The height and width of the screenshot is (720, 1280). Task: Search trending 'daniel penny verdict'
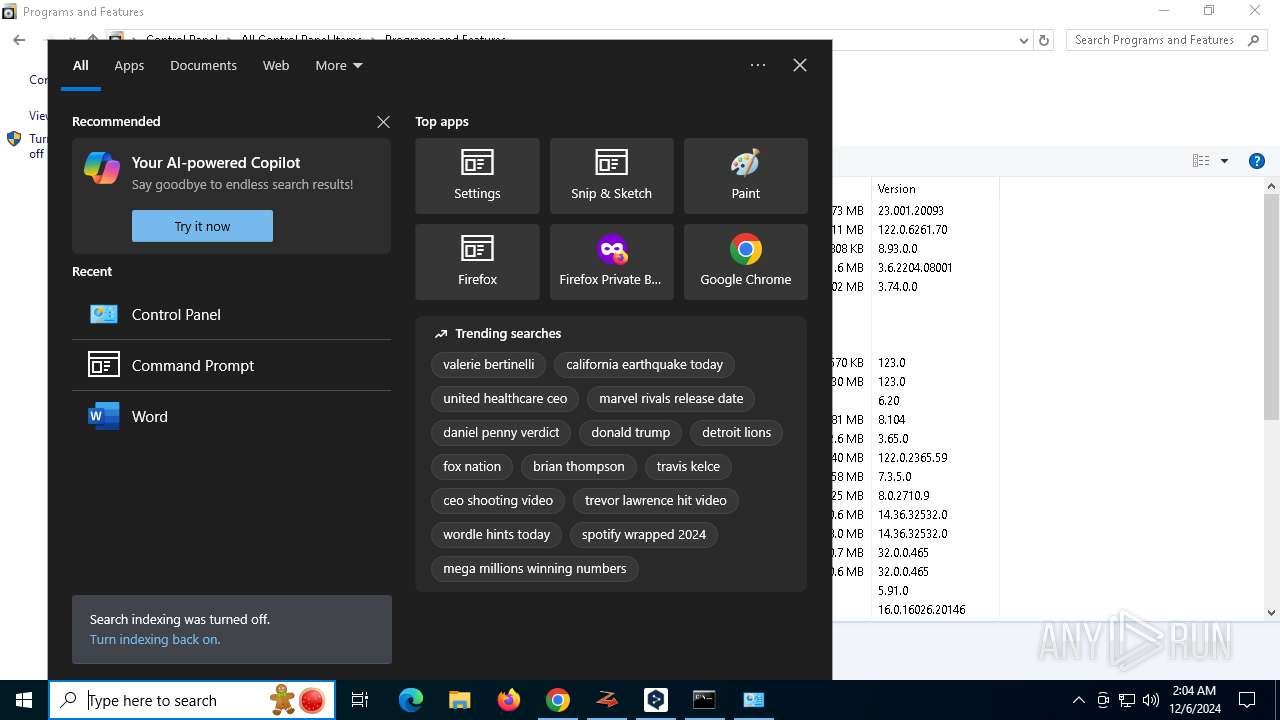[501, 432]
